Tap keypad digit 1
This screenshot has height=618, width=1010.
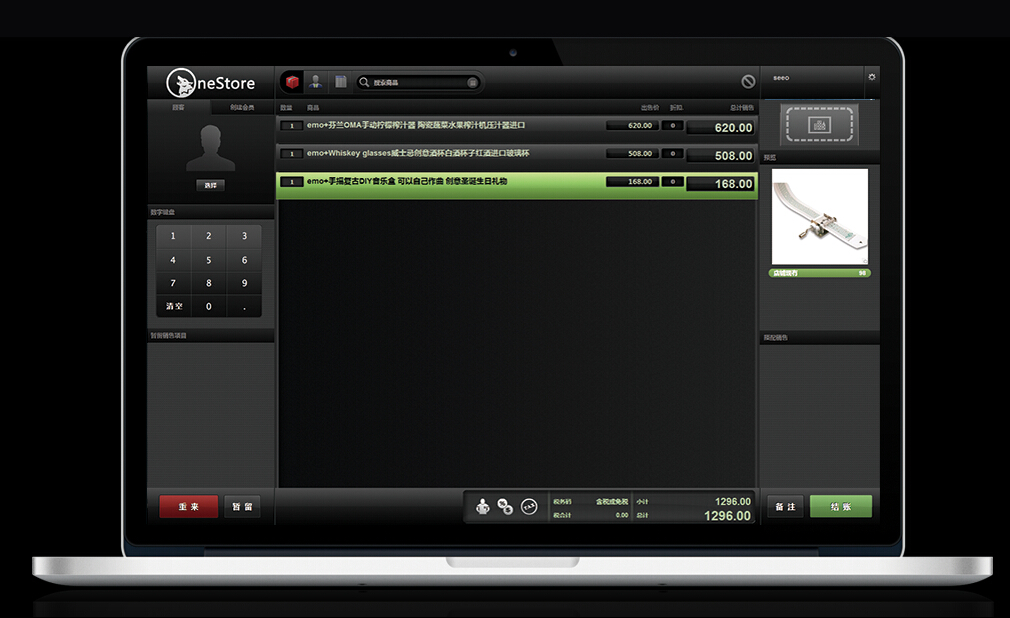[x=173, y=236]
